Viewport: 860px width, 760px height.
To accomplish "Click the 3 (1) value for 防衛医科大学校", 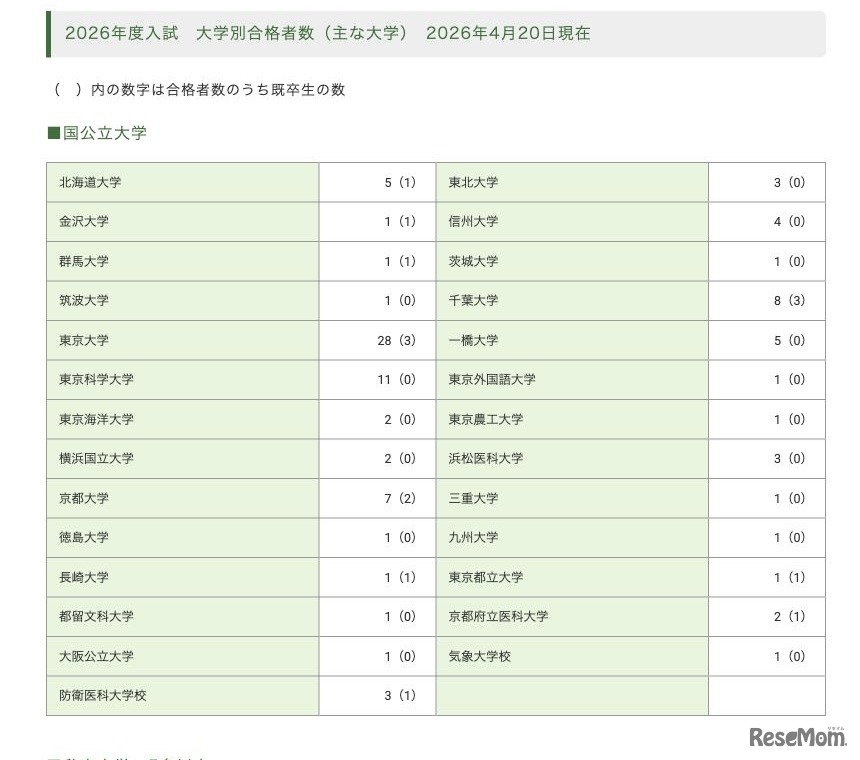I will (400, 696).
